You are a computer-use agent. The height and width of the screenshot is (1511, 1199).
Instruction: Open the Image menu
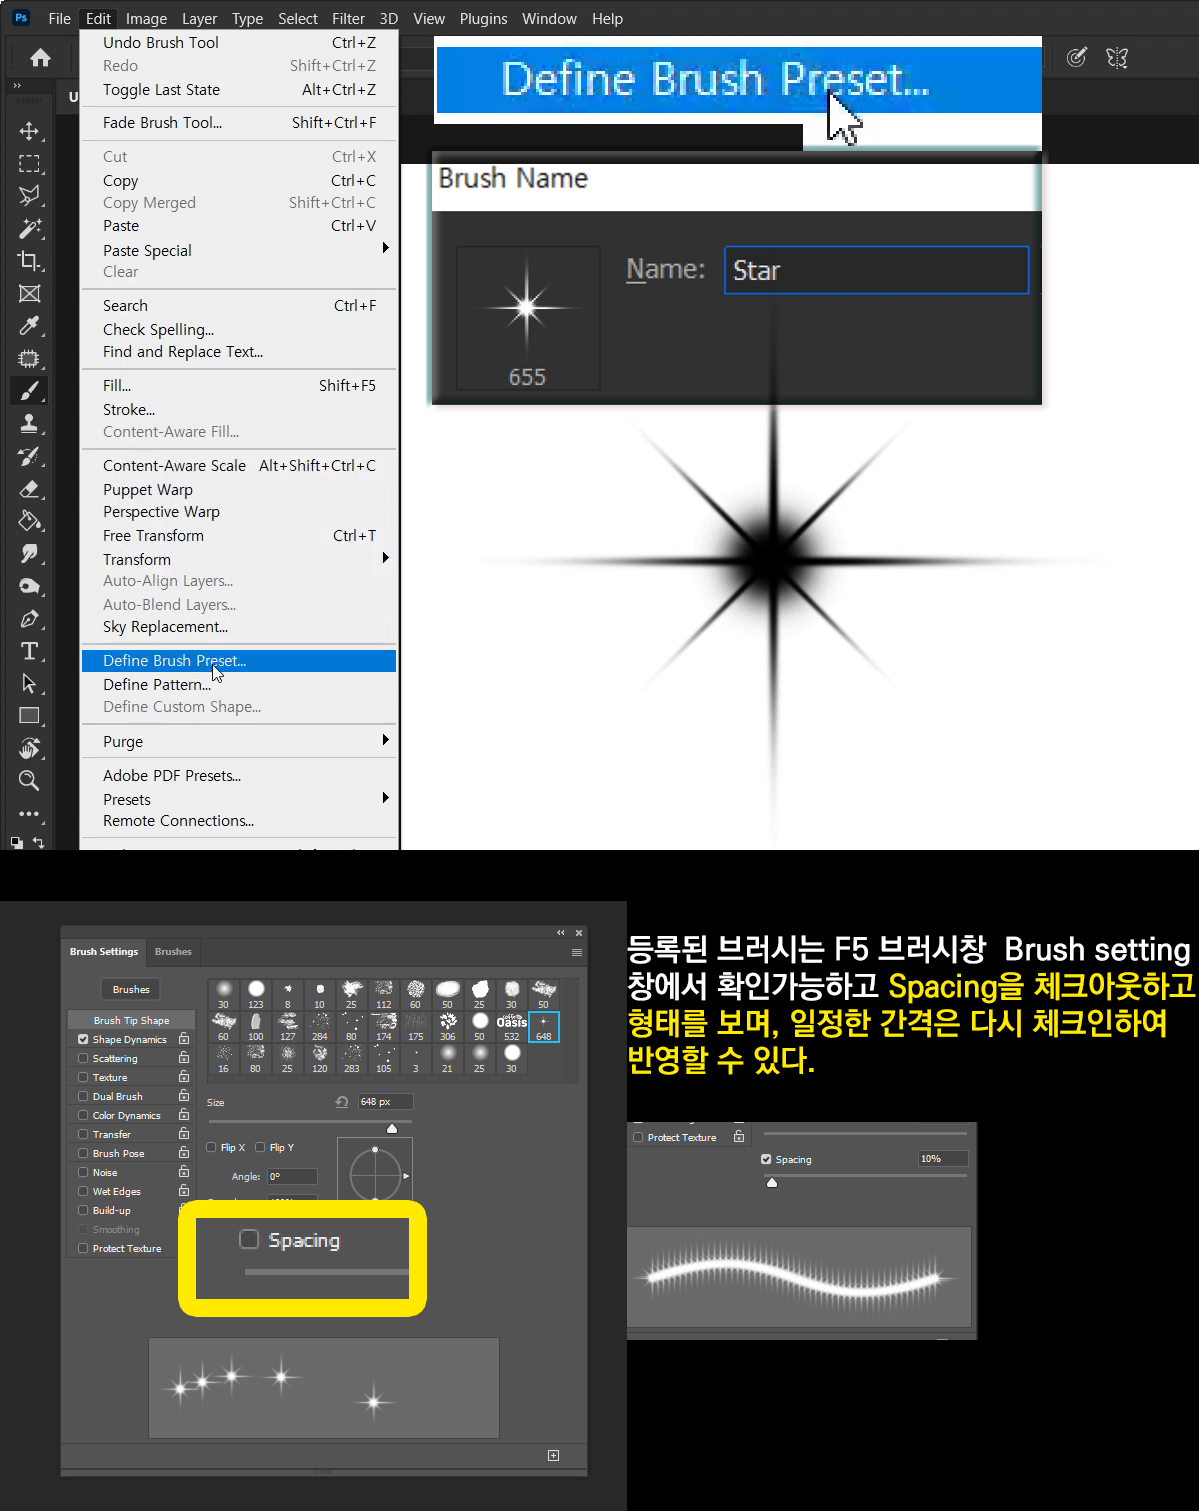click(146, 18)
